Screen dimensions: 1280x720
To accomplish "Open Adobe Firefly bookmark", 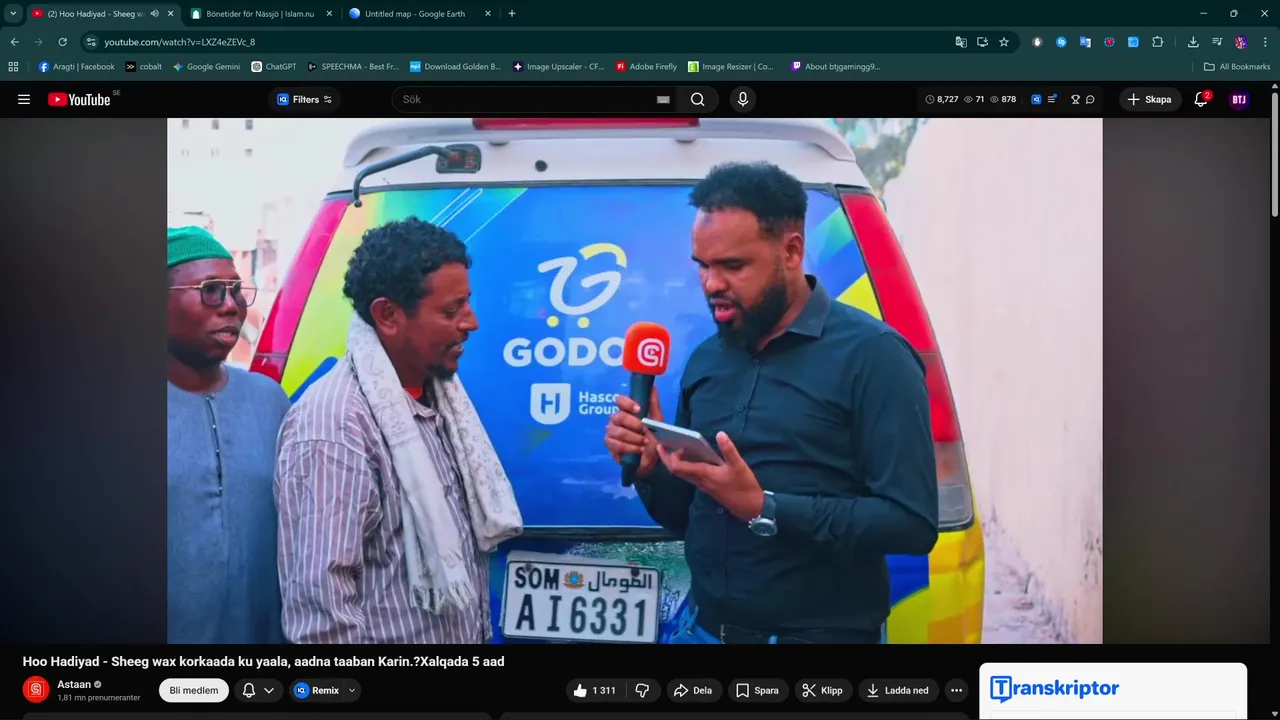I will [x=647, y=67].
